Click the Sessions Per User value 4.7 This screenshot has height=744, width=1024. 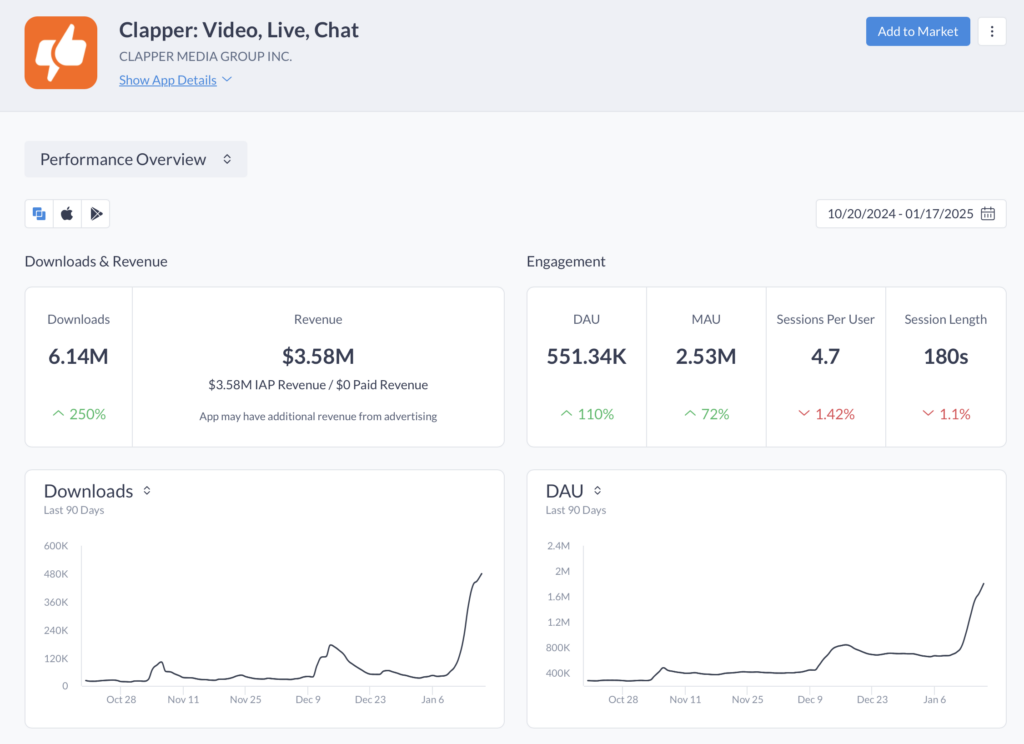pos(825,357)
